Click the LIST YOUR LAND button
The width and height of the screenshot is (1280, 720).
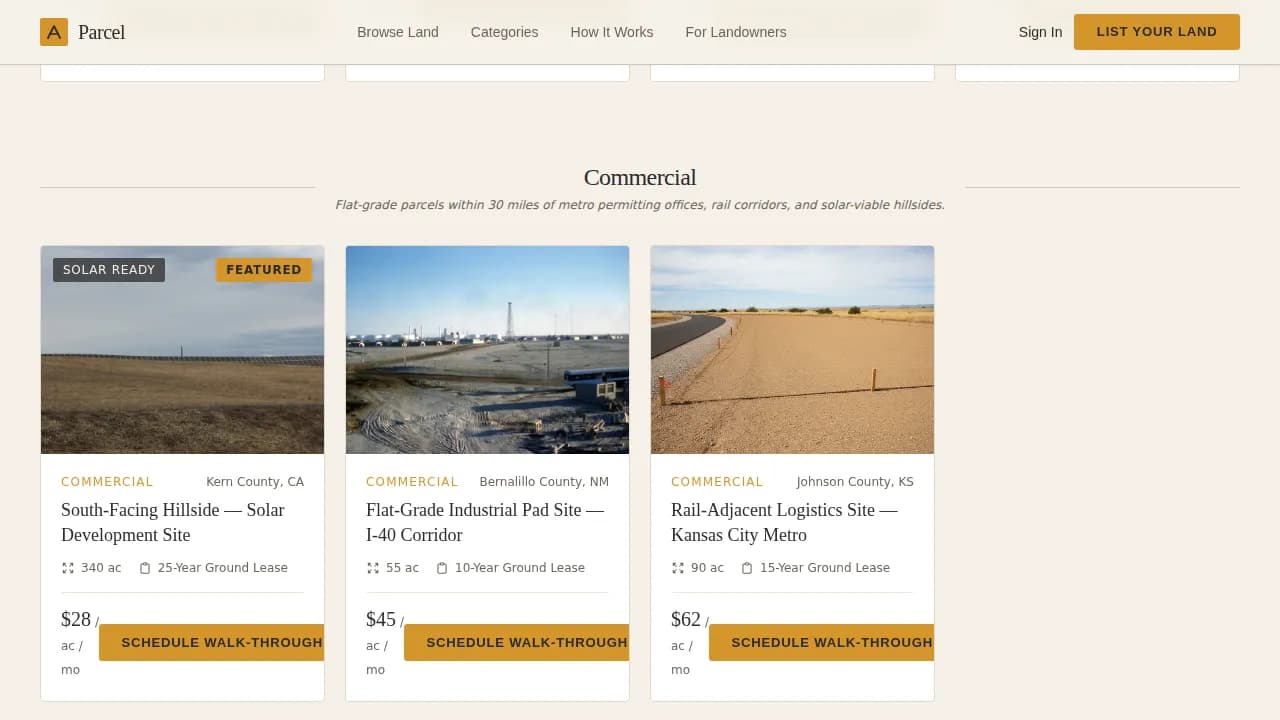click(x=1156, y=31)
